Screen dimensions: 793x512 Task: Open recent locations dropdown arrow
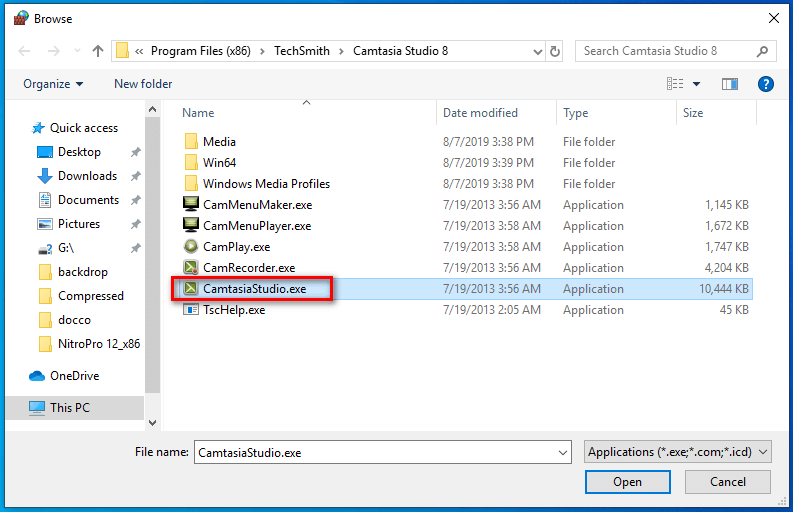77,51
